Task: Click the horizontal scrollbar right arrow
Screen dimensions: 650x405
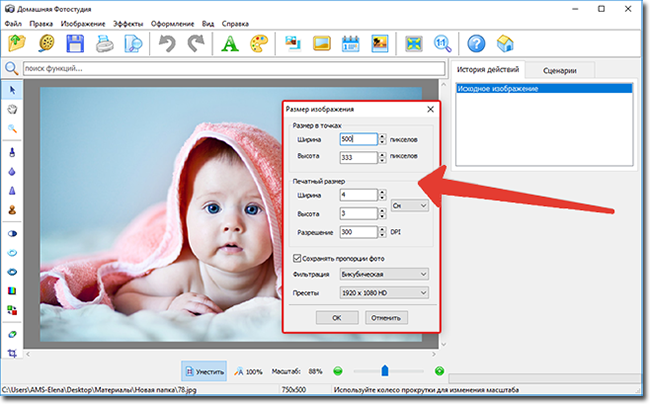Action: (x=434, y=354)
